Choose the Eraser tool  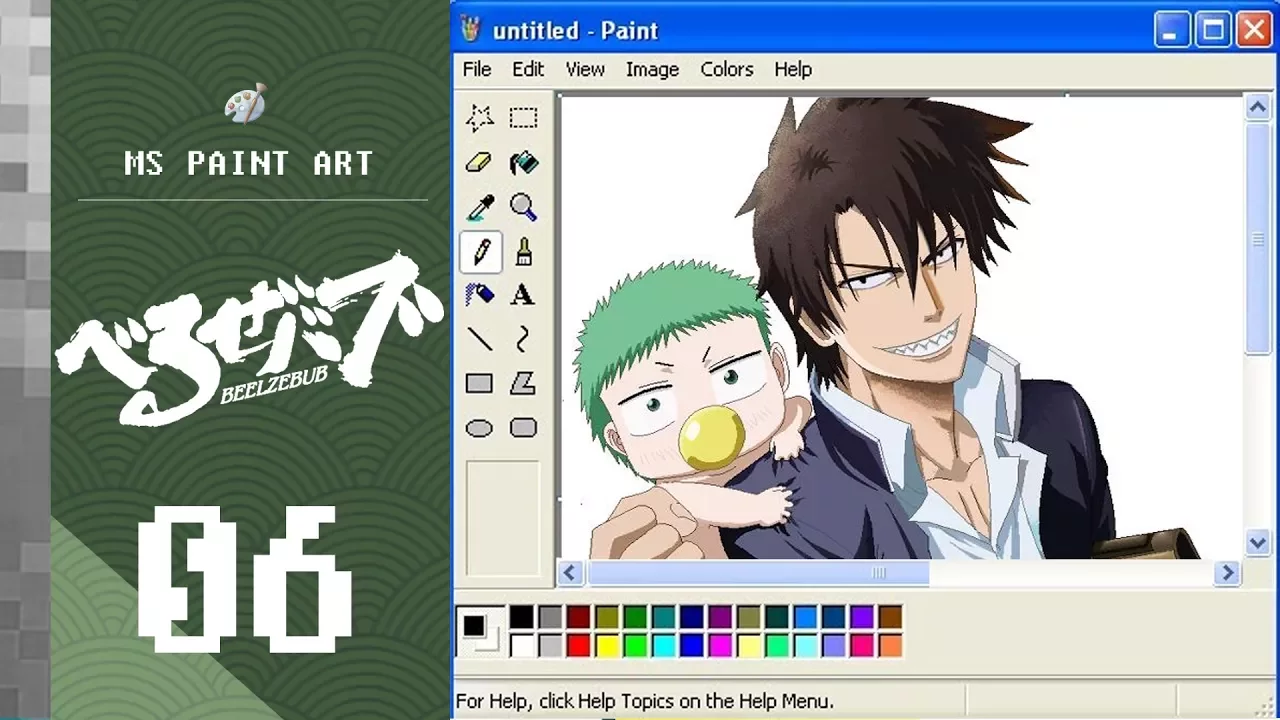(x=480, y=163)
